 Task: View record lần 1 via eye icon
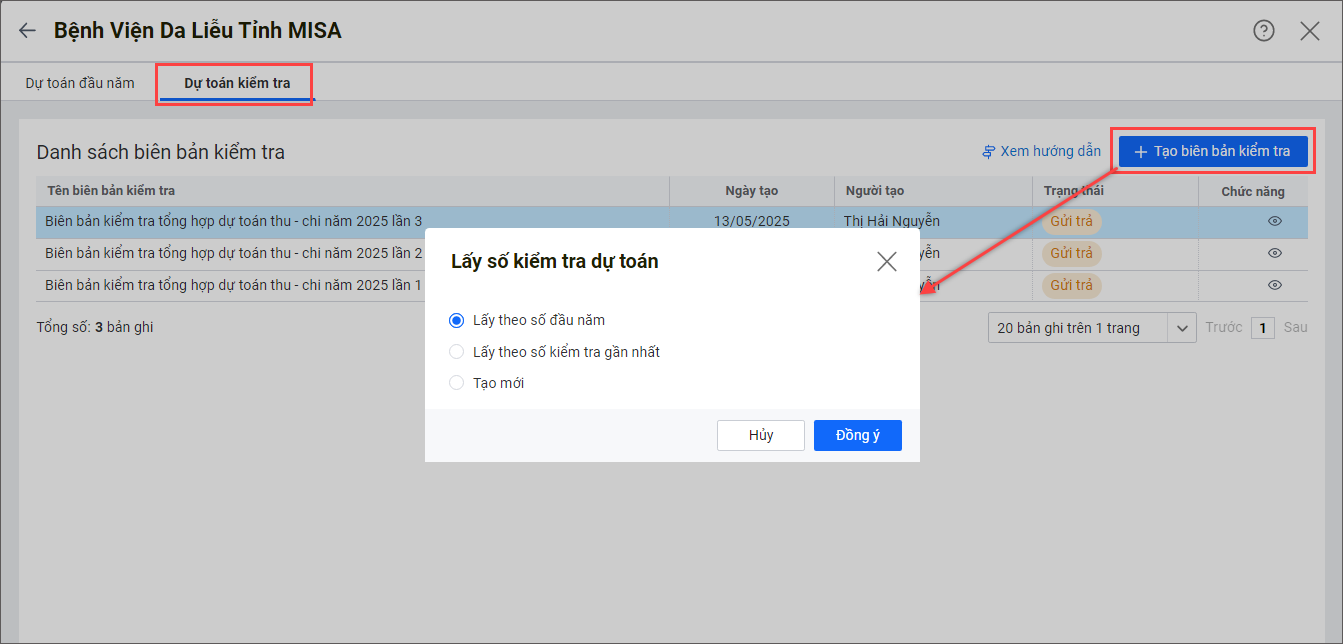coord(1274,285)
